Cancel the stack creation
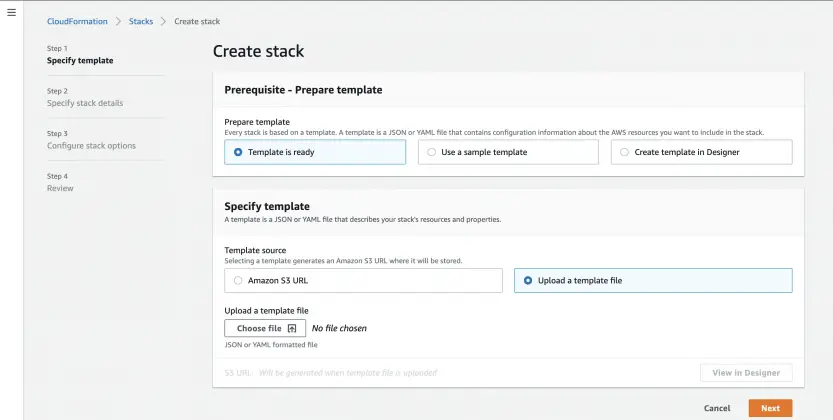 717,408
